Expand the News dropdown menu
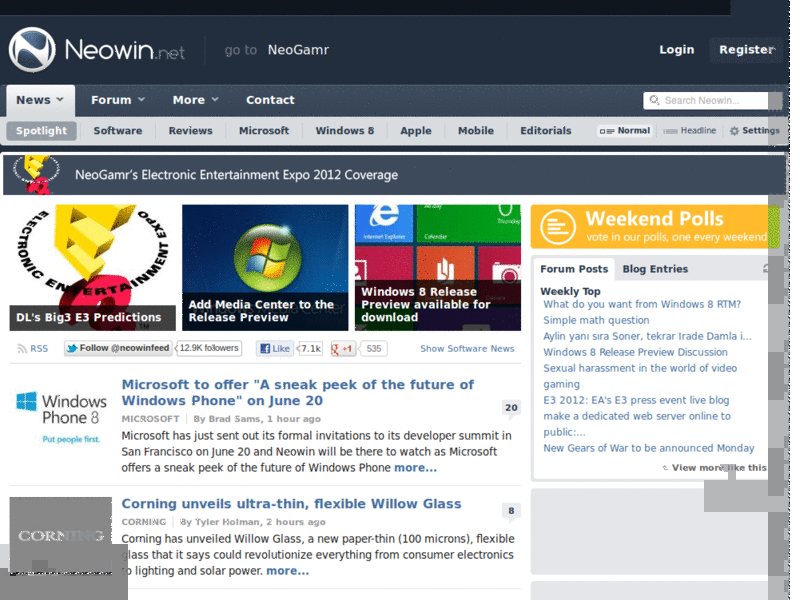This screenshot has width=800, height=600. coord(40,100)
